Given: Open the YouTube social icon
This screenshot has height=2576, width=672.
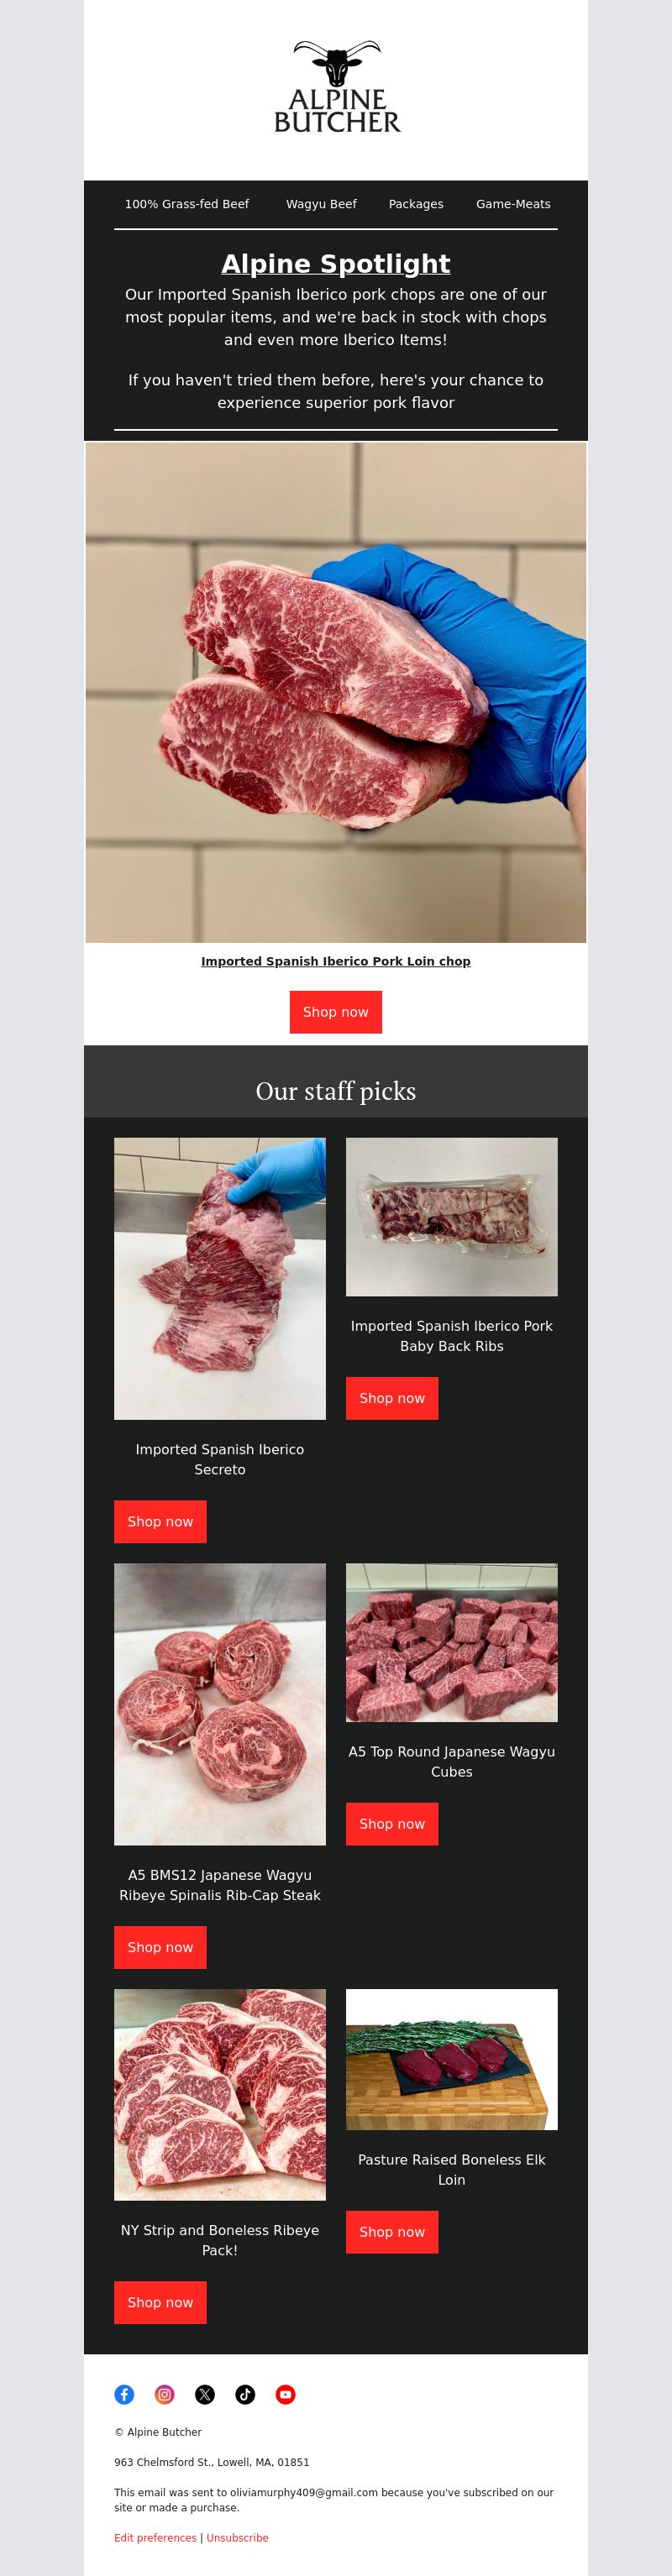Looking at the screenshot, I should [x=285, y=2394].
